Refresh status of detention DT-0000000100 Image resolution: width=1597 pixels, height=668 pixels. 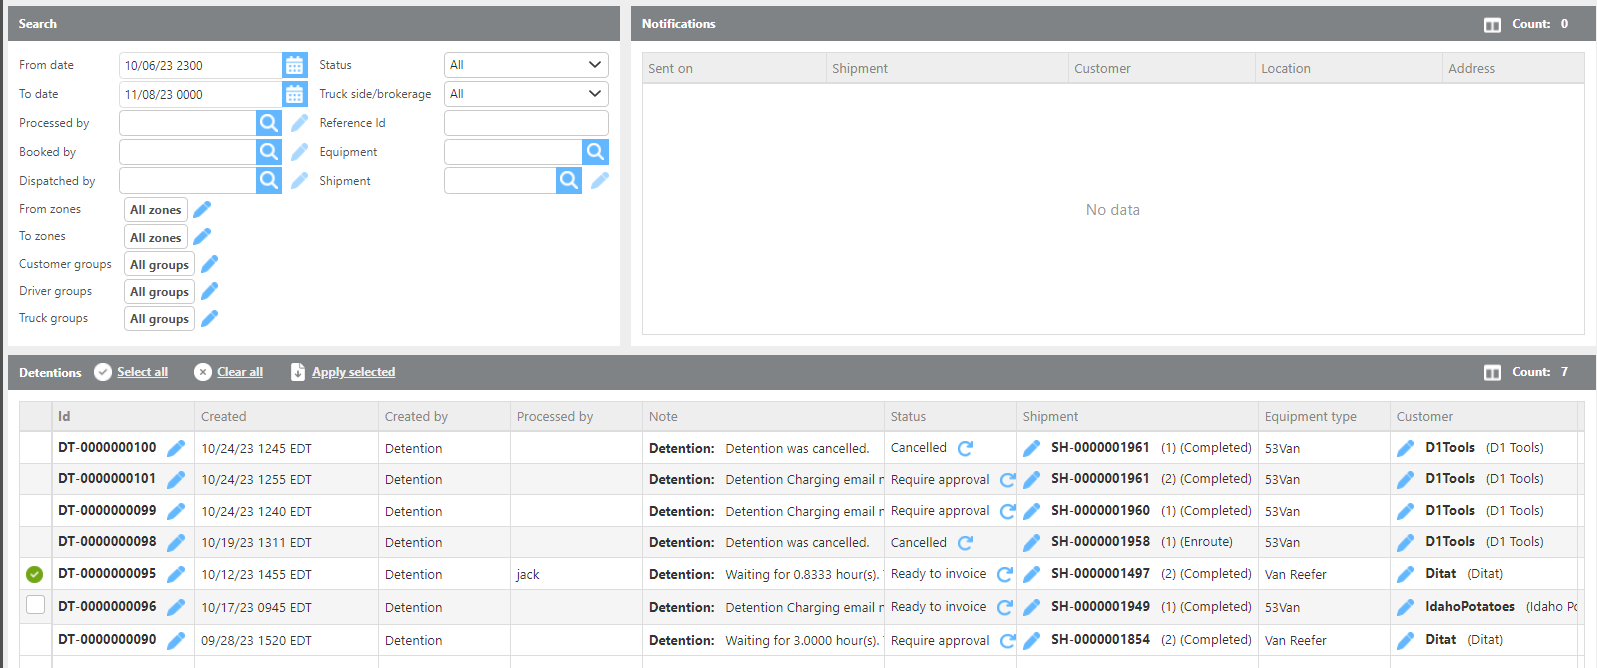click(965, 448)
